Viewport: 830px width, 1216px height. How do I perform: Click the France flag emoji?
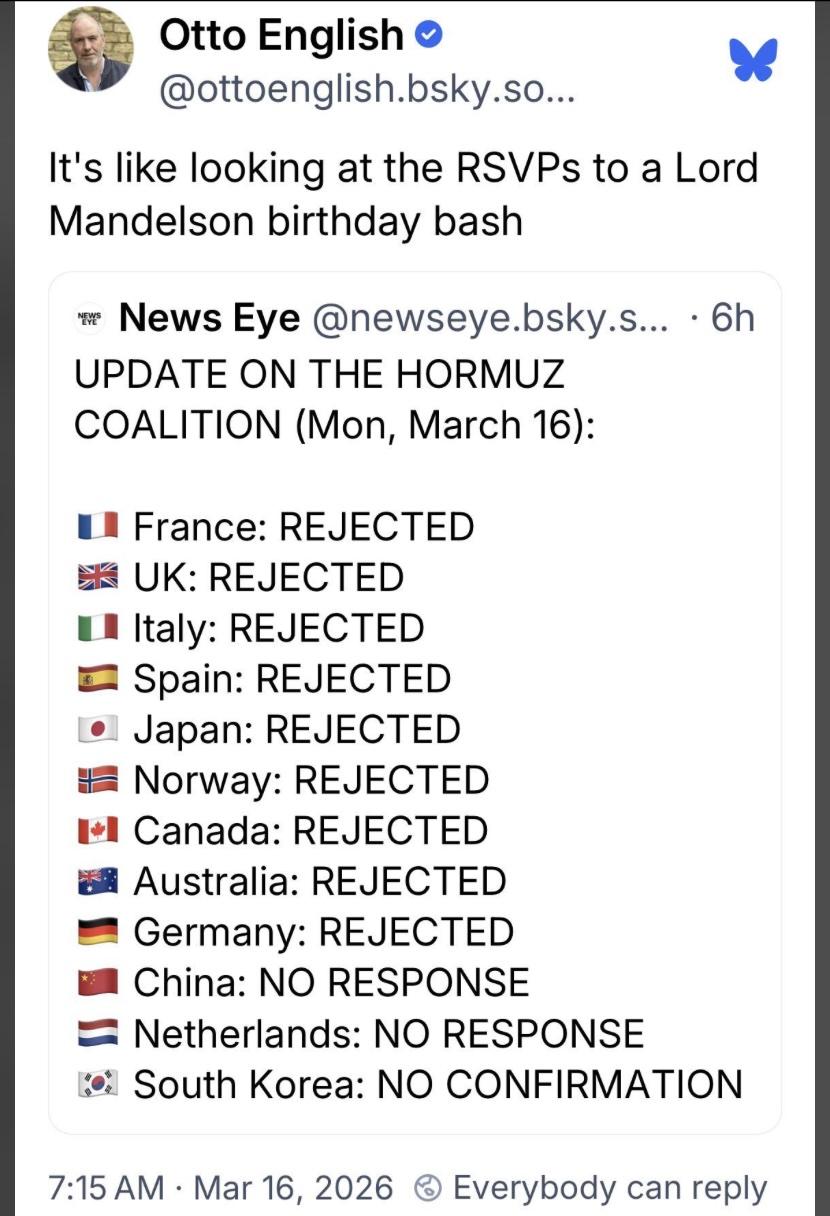(x=98, y=526)
